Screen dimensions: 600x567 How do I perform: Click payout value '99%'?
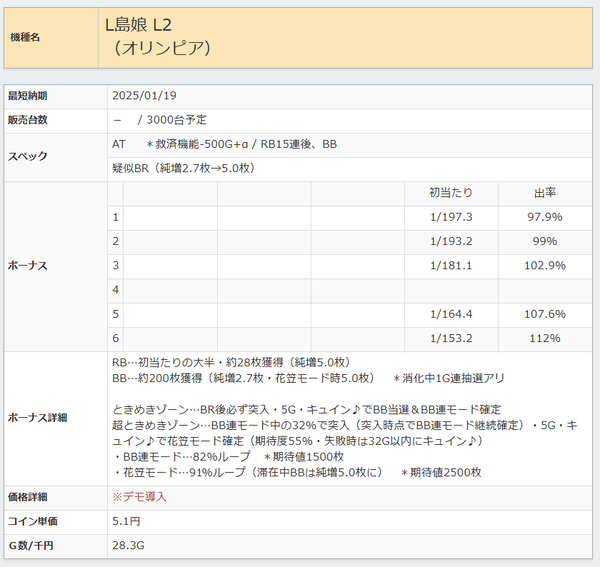click(x=545, y=241)
